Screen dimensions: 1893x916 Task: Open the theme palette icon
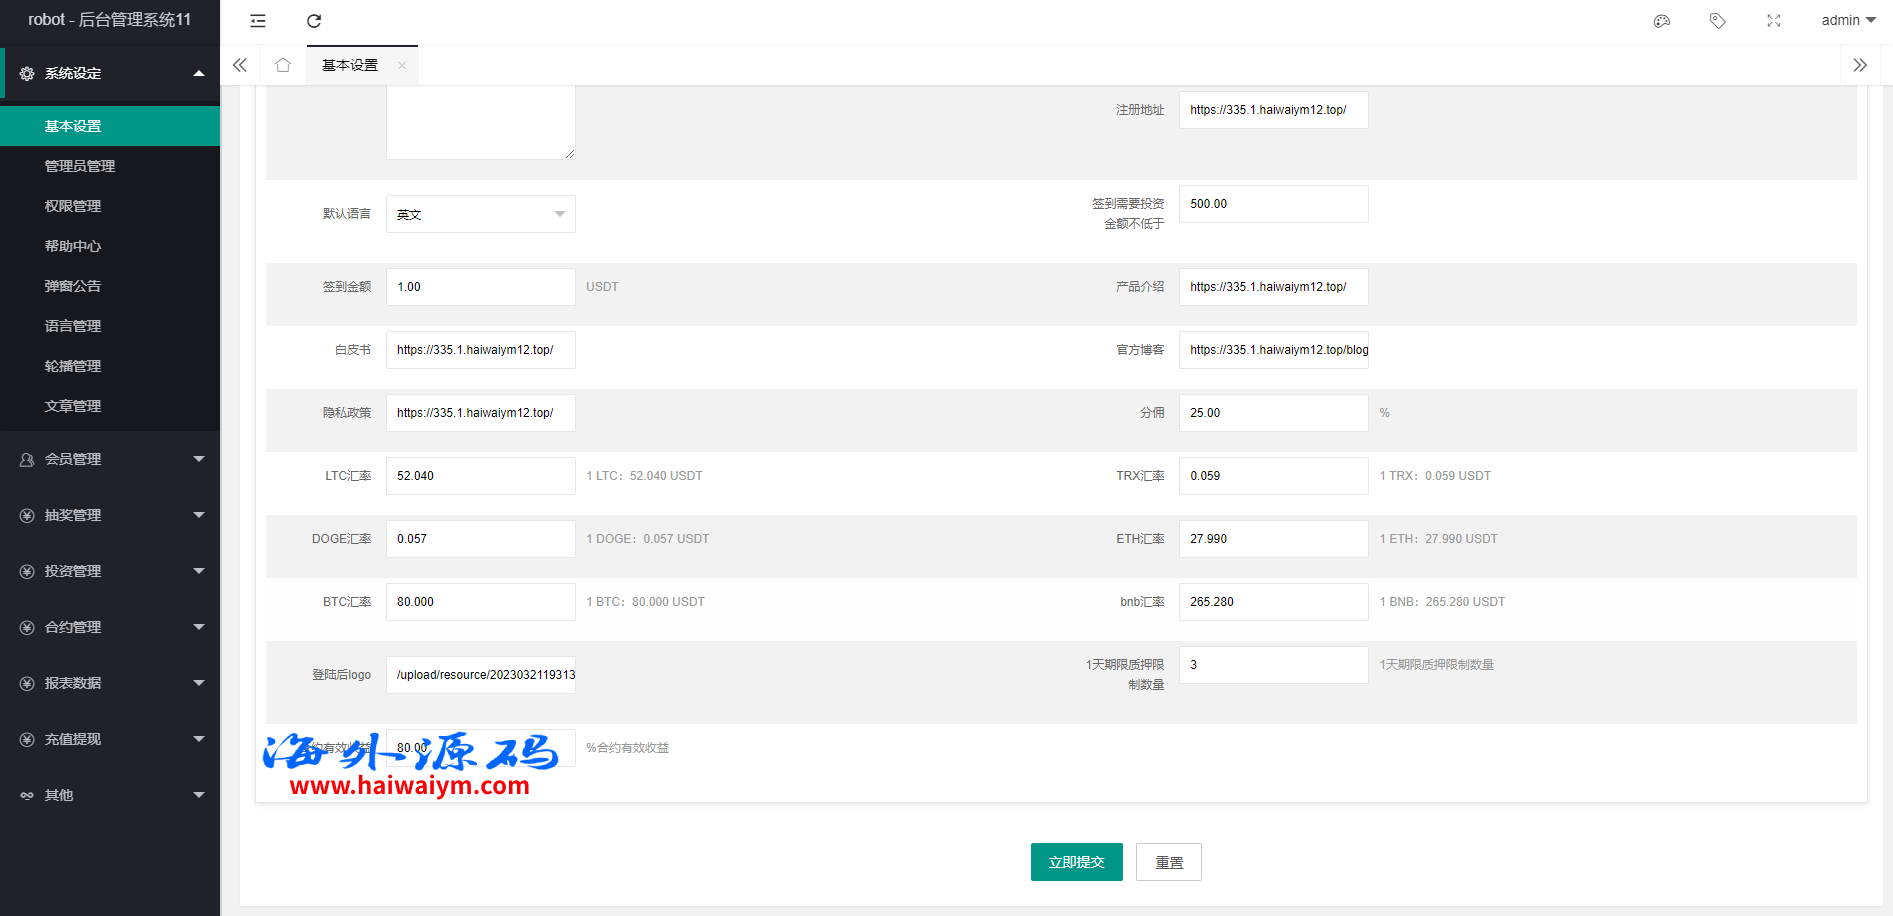[1662, 21]
